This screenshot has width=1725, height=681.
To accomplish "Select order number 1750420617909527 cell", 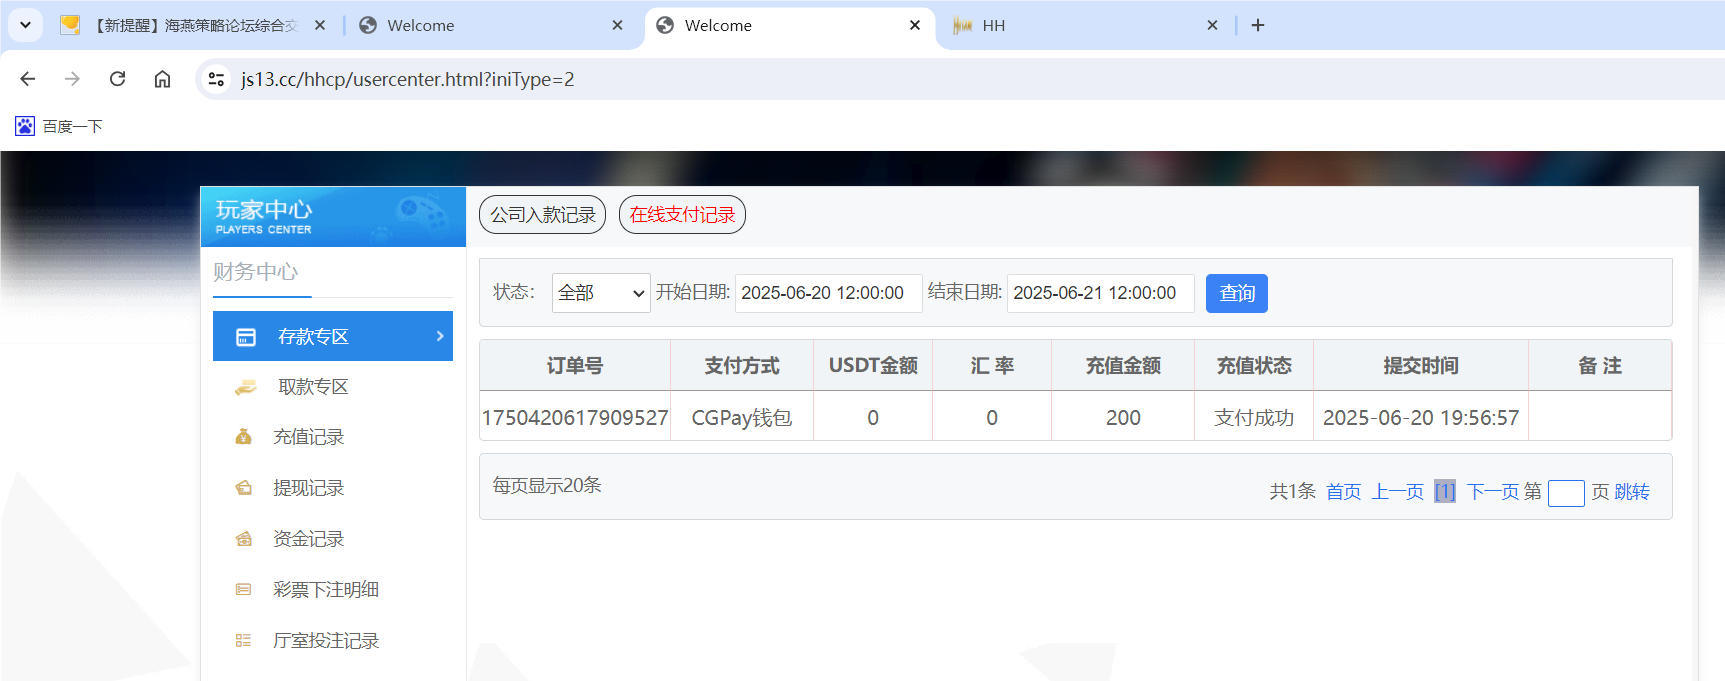I will [575, 418].
